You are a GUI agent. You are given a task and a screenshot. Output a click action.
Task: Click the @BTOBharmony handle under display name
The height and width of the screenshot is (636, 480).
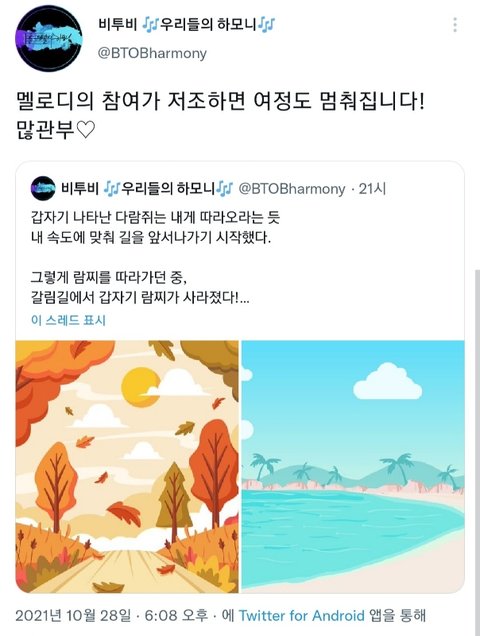point(152,53)
